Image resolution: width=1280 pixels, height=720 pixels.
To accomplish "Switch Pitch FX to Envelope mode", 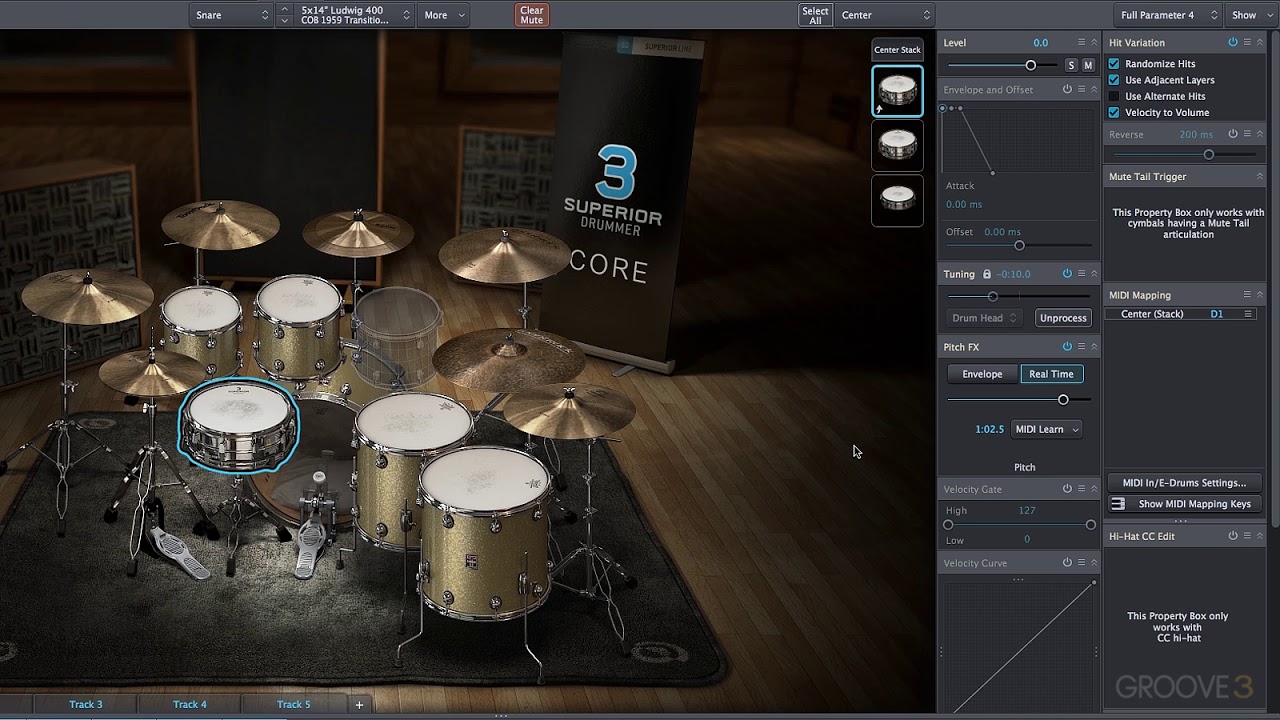I will pos(982,374).
